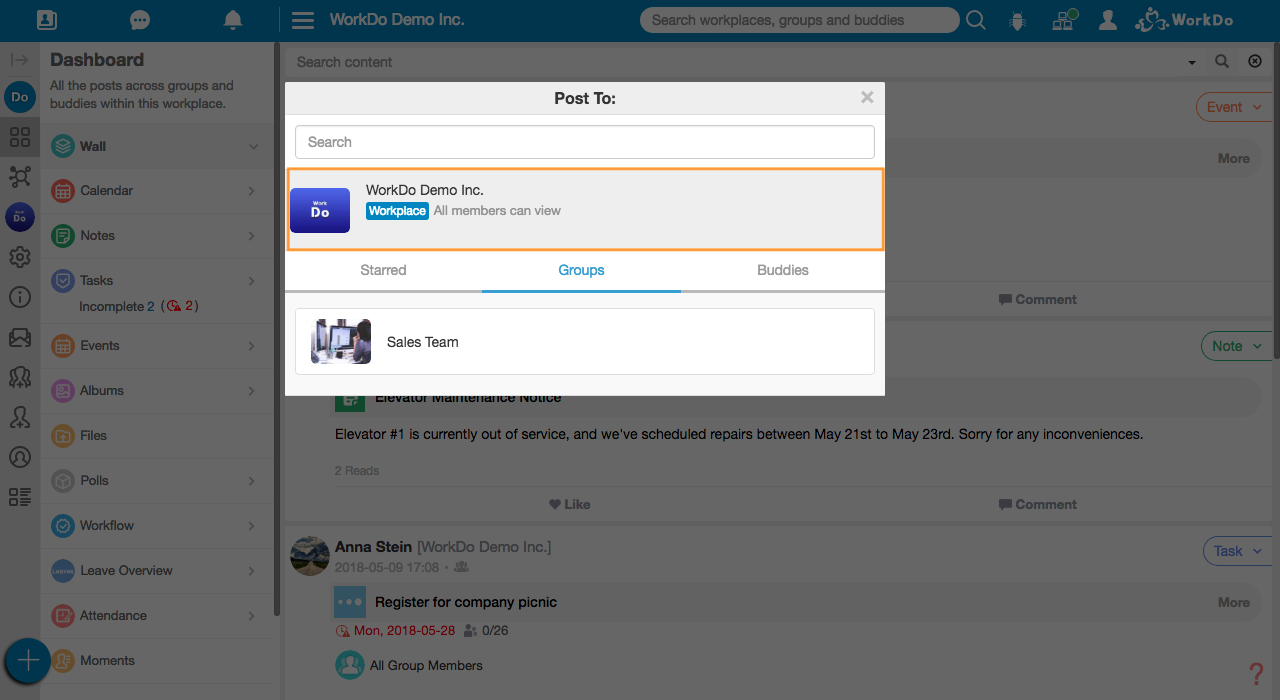The image size is (1280, 700).
Task: Click the "Mon, 2018-05-28" due date
Action: 404,631
